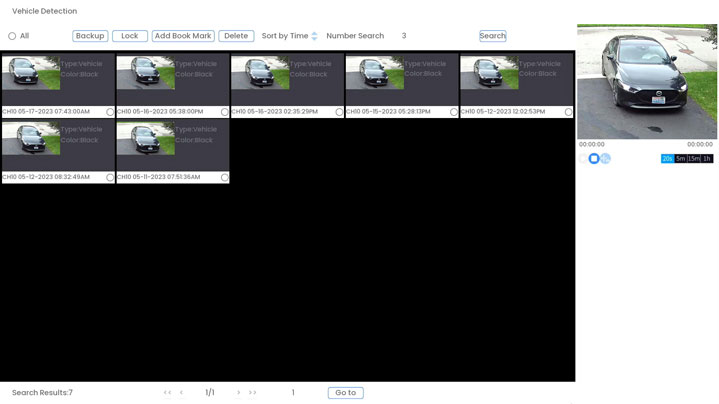Select the All radio button

pos(12,36)
